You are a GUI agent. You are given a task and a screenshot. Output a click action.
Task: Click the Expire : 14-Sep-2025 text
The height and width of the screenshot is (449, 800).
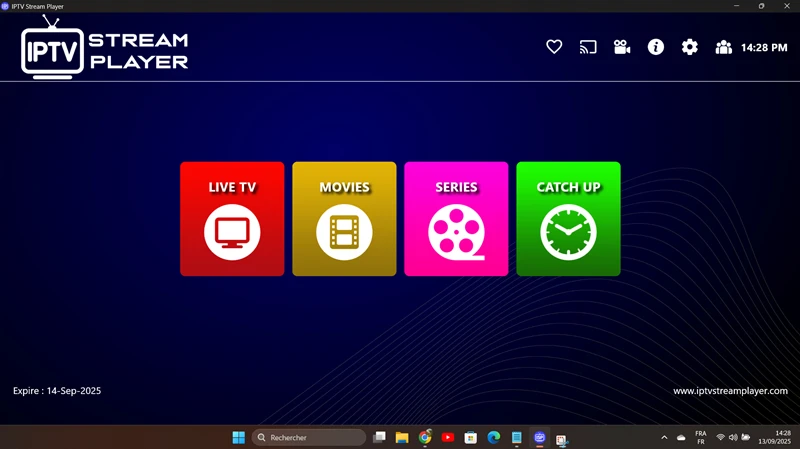pos(57,391)
